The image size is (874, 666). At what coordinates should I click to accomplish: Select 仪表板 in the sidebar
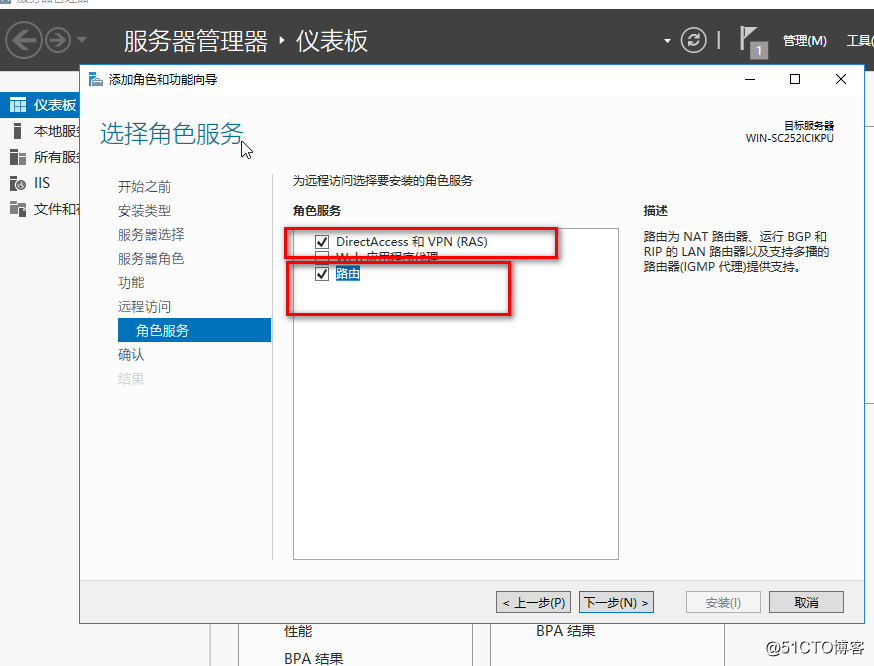coord(40,105)
